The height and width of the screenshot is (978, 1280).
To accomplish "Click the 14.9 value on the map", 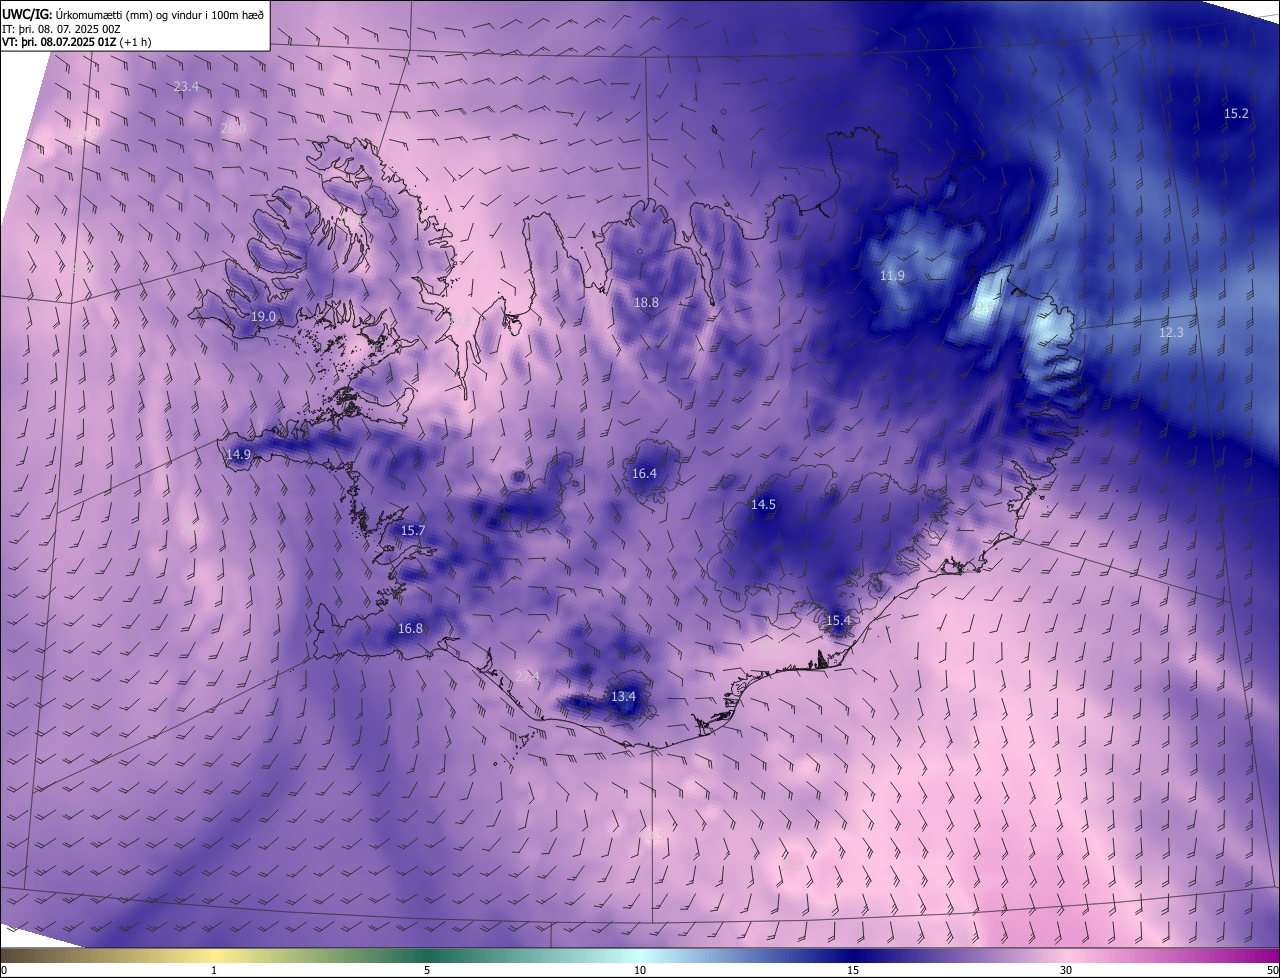I will coord(238,455).
